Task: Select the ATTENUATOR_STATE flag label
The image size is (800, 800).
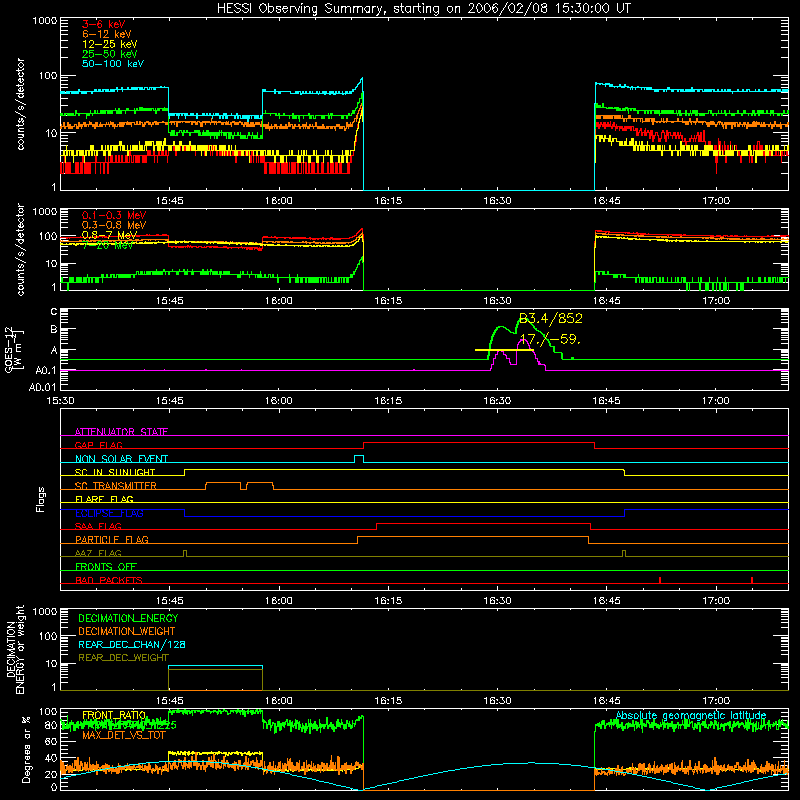Action: pos(121,432)
